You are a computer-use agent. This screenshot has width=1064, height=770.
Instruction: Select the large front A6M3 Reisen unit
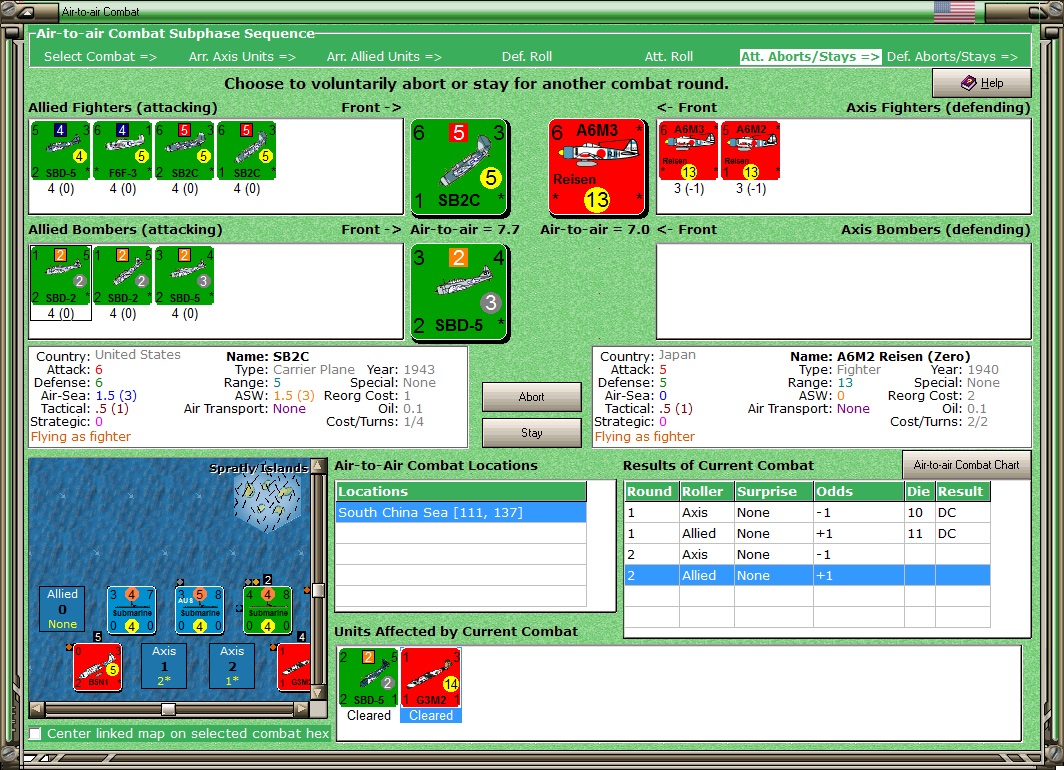click(x=596, y=167)
